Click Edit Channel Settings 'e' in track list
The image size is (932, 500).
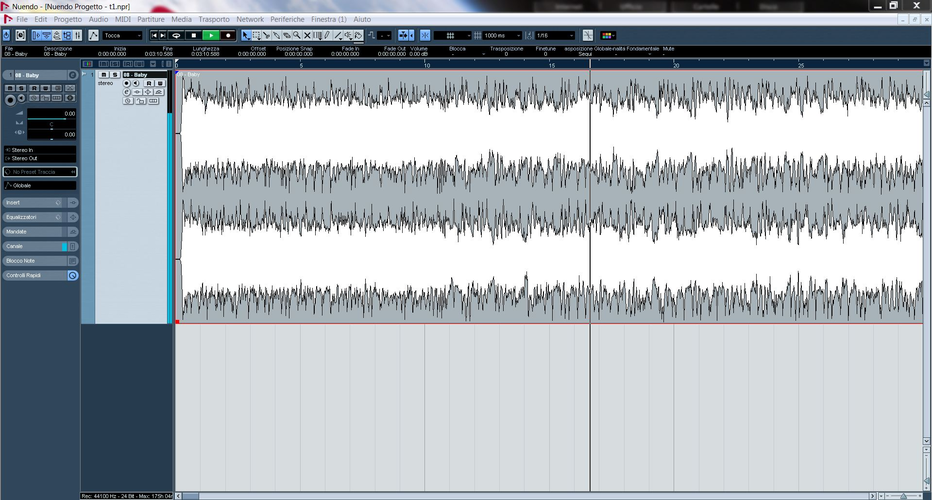(127, 92)
